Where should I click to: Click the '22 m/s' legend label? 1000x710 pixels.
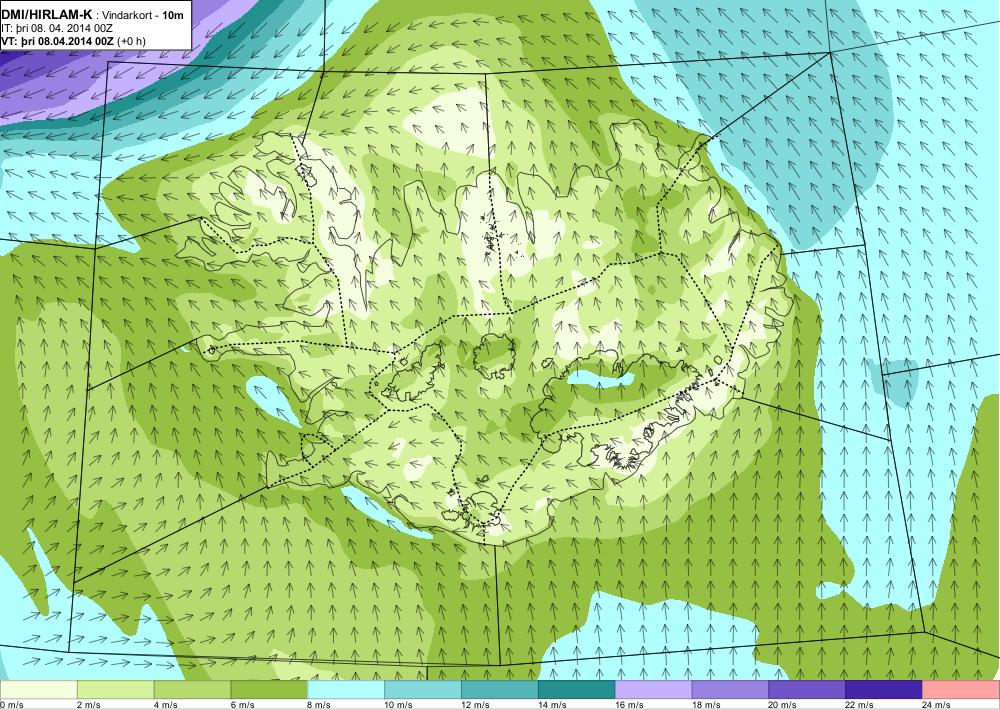[x=860, y=705]
